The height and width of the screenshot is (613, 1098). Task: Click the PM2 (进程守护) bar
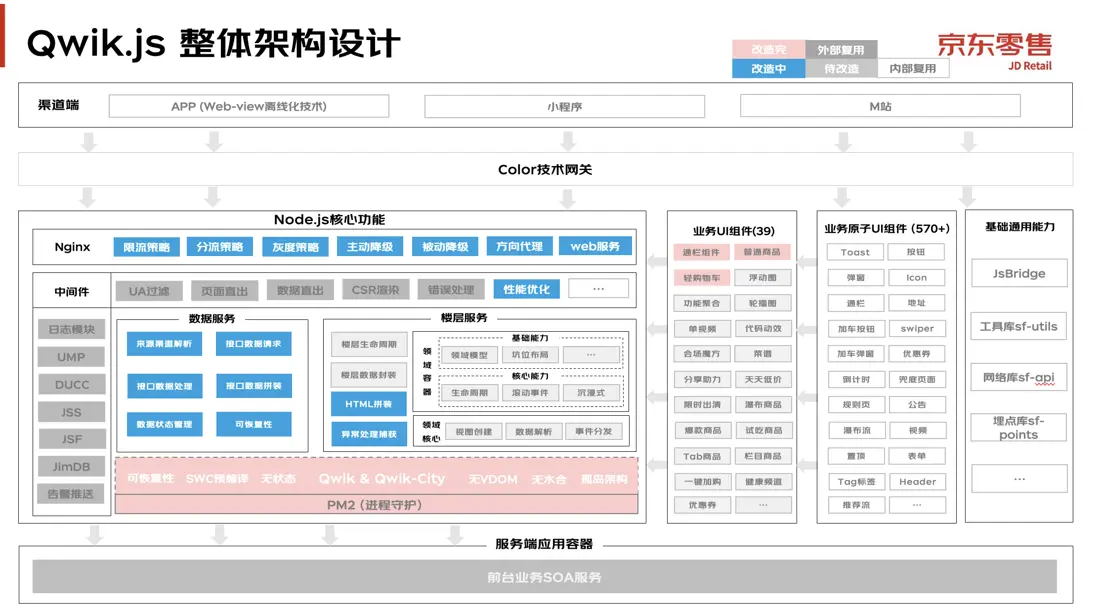376,504
